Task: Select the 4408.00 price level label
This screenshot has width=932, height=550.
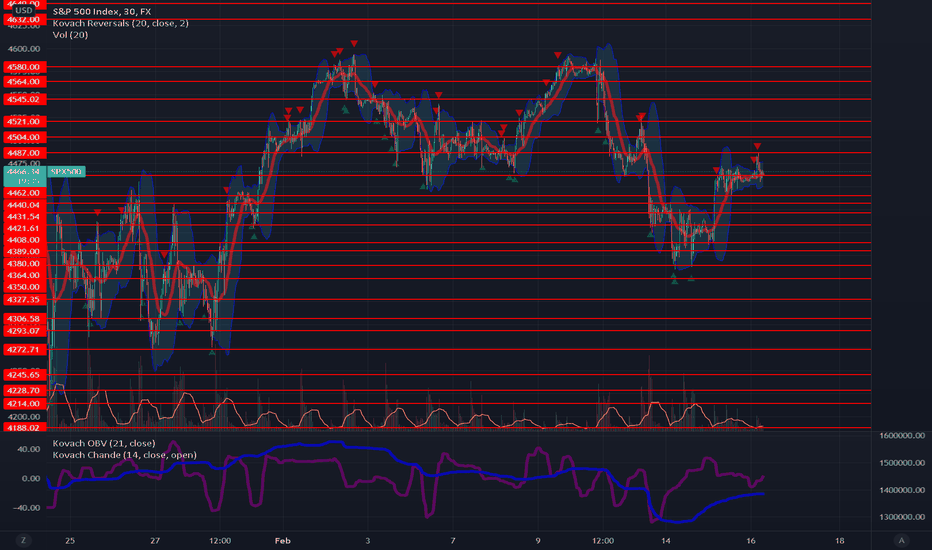Action: pyautogui.click(x=24, y=240)
